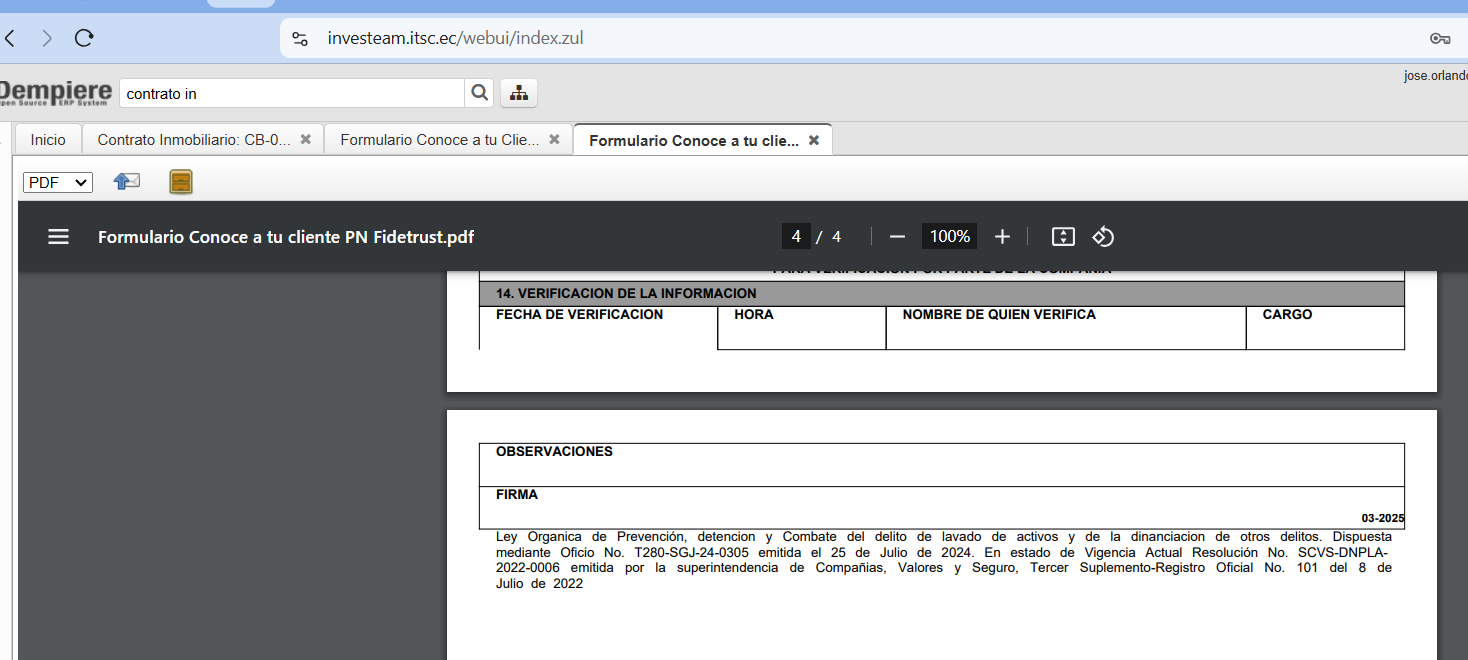Click the fit to page icon
The height and width of the screenshot is (660, 1468).
point(1063,237)
